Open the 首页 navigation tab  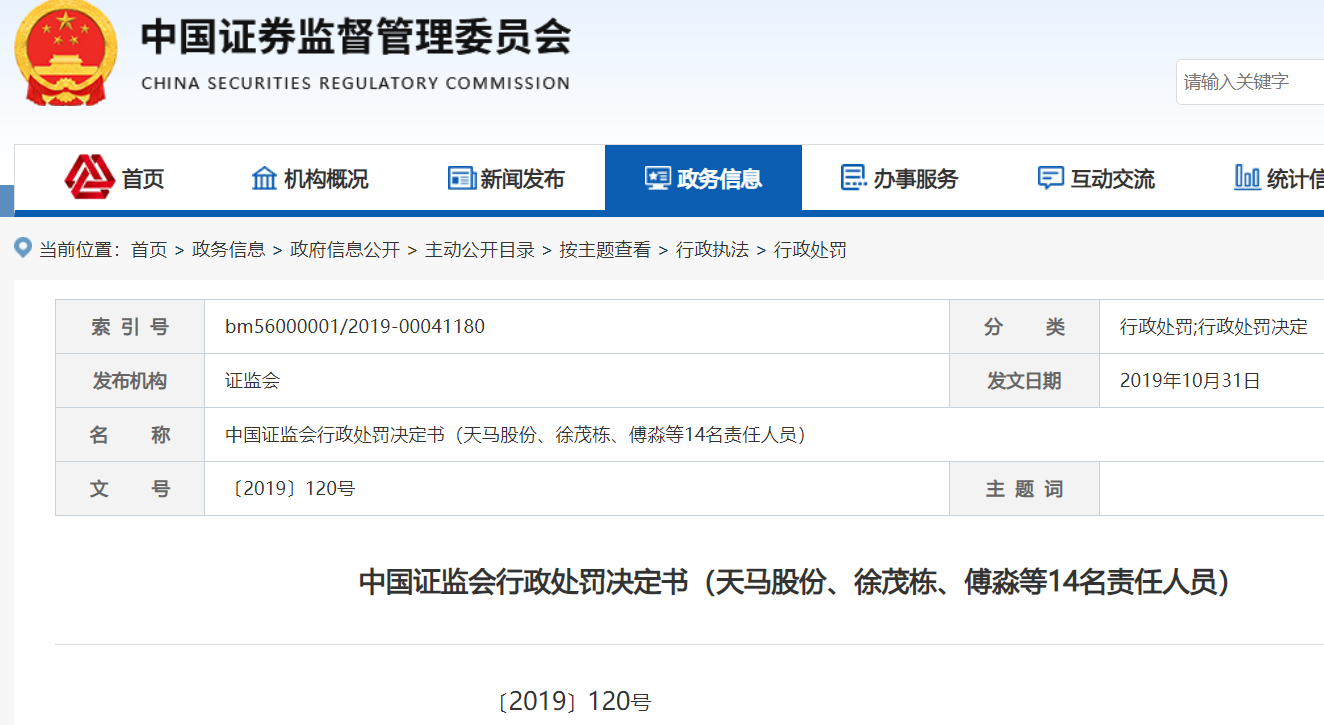coord(142,179)
